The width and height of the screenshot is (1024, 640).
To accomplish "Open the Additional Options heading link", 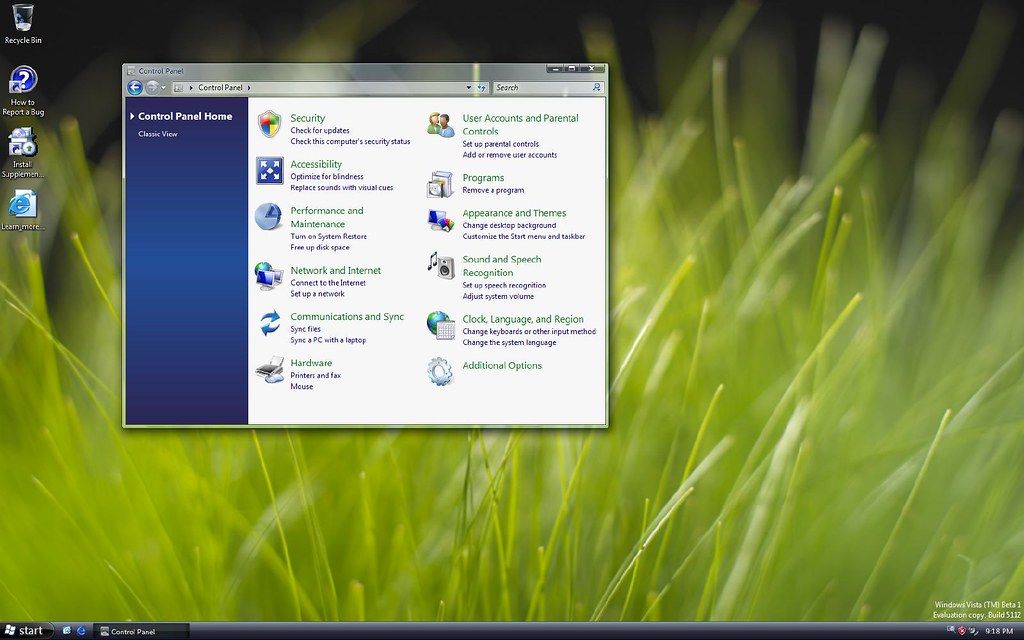I will [x=502, y=366].
